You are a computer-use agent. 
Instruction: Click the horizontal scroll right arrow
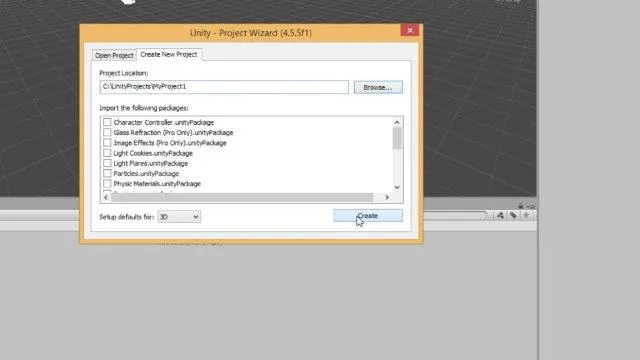pyautogui.click(x=387, y=198)
